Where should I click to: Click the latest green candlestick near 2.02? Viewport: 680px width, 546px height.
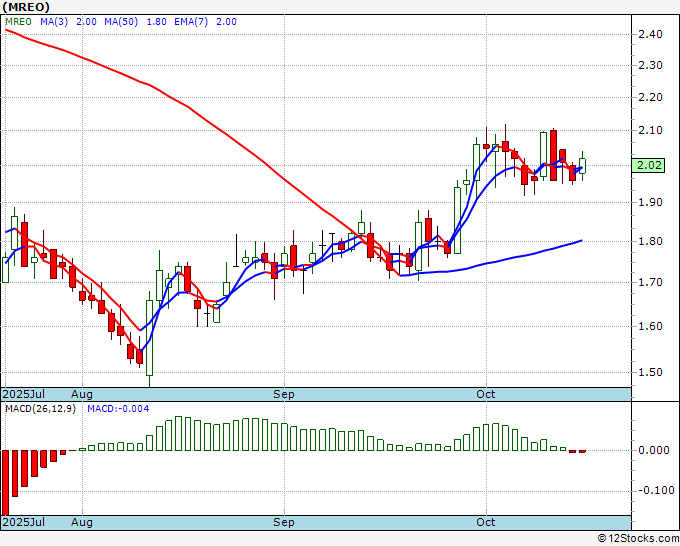(582, 166)
